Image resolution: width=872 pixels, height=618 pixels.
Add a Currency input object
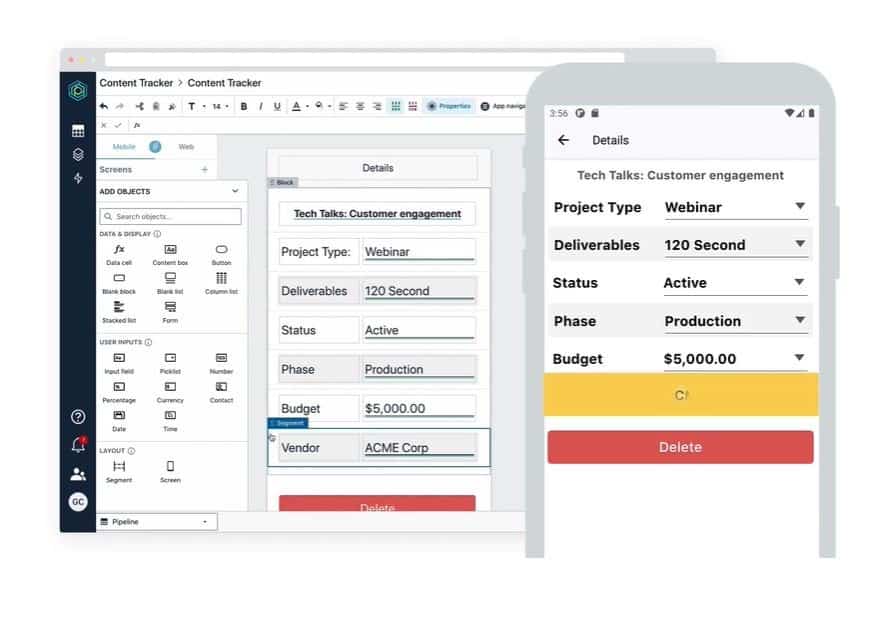(170, 386)
